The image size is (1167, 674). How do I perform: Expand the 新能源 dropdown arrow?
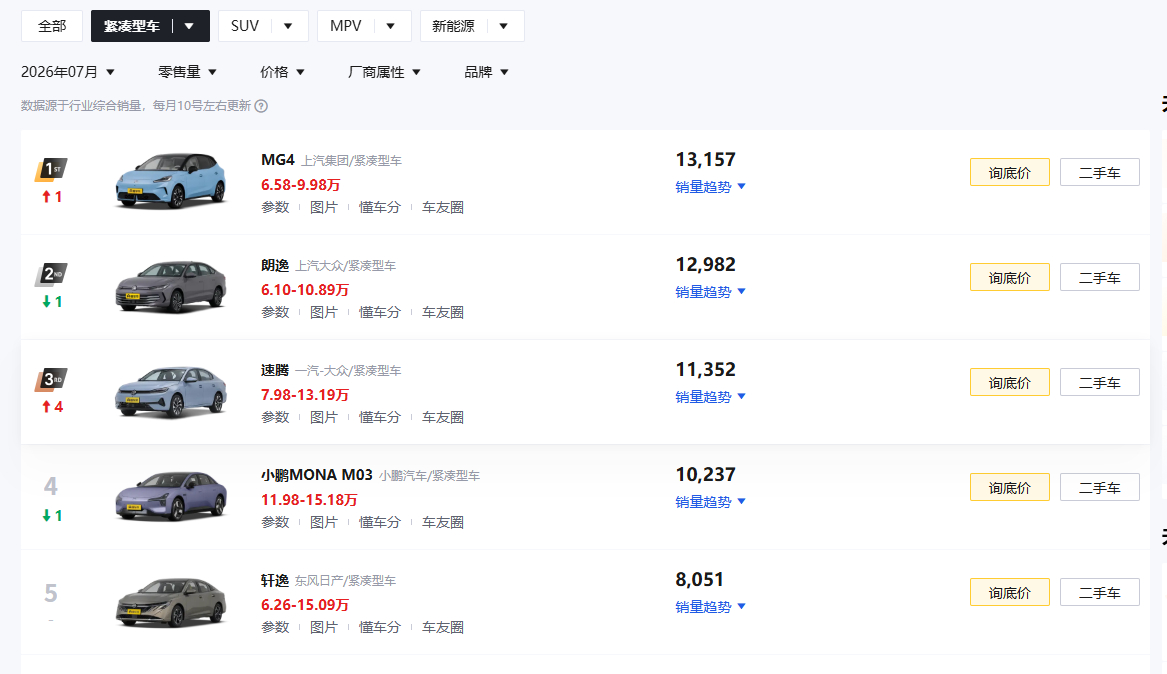(503, 26)
